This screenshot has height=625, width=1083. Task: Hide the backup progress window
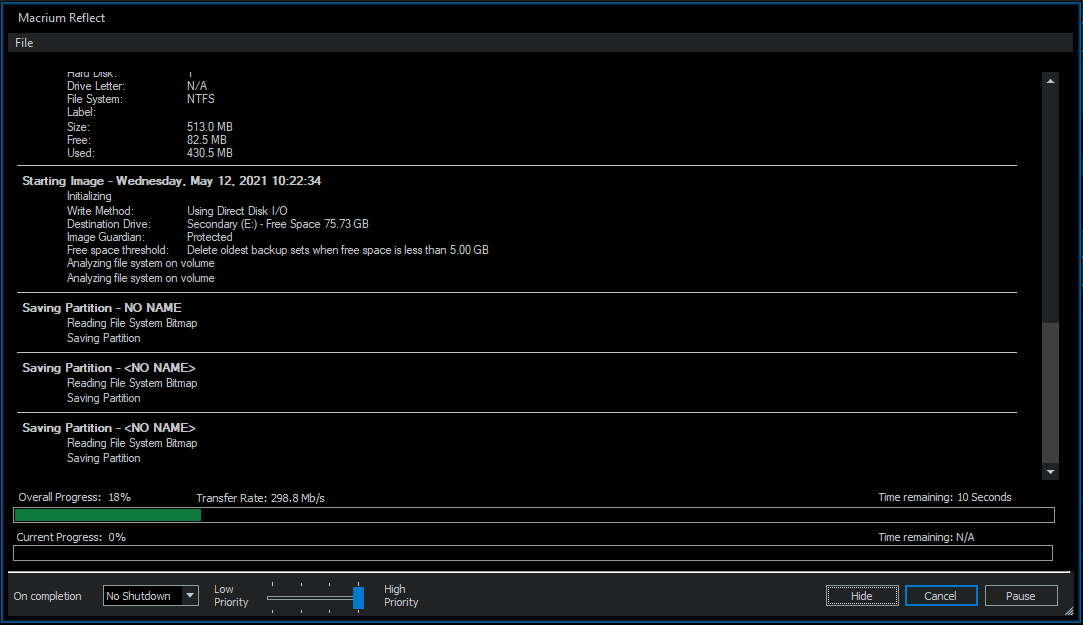click(x=862, y=595)
